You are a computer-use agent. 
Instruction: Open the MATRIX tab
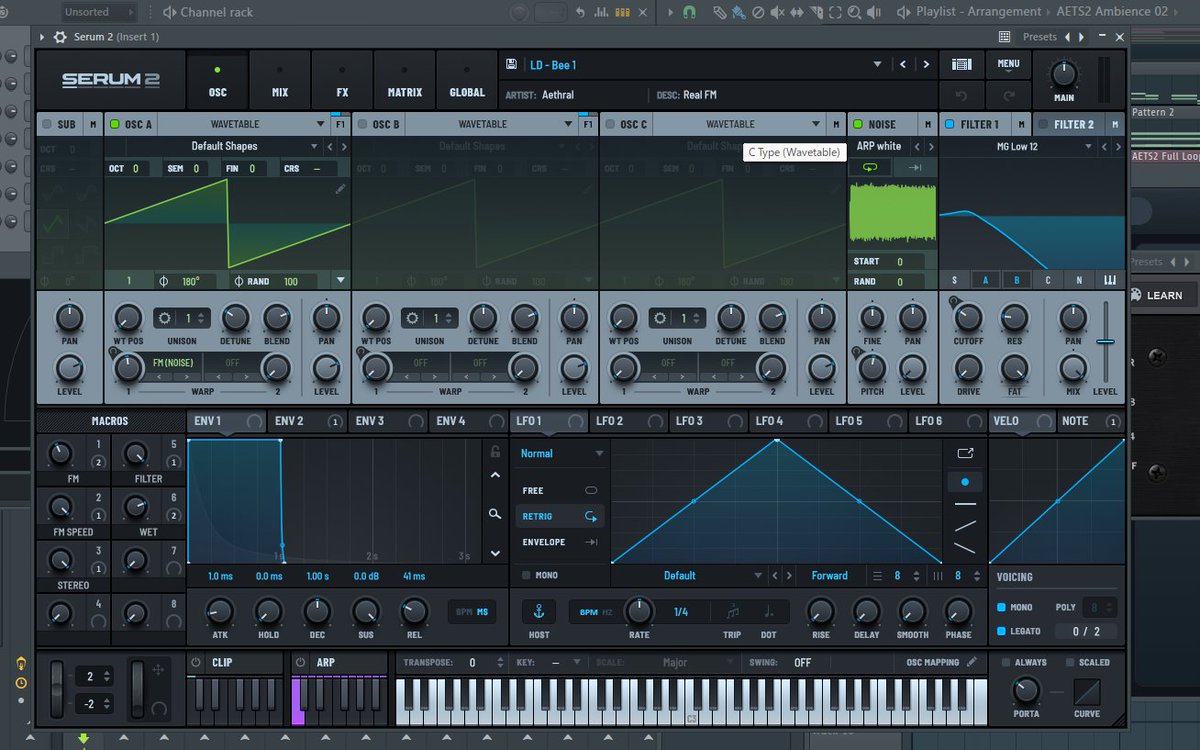click(x=405, y=80)
